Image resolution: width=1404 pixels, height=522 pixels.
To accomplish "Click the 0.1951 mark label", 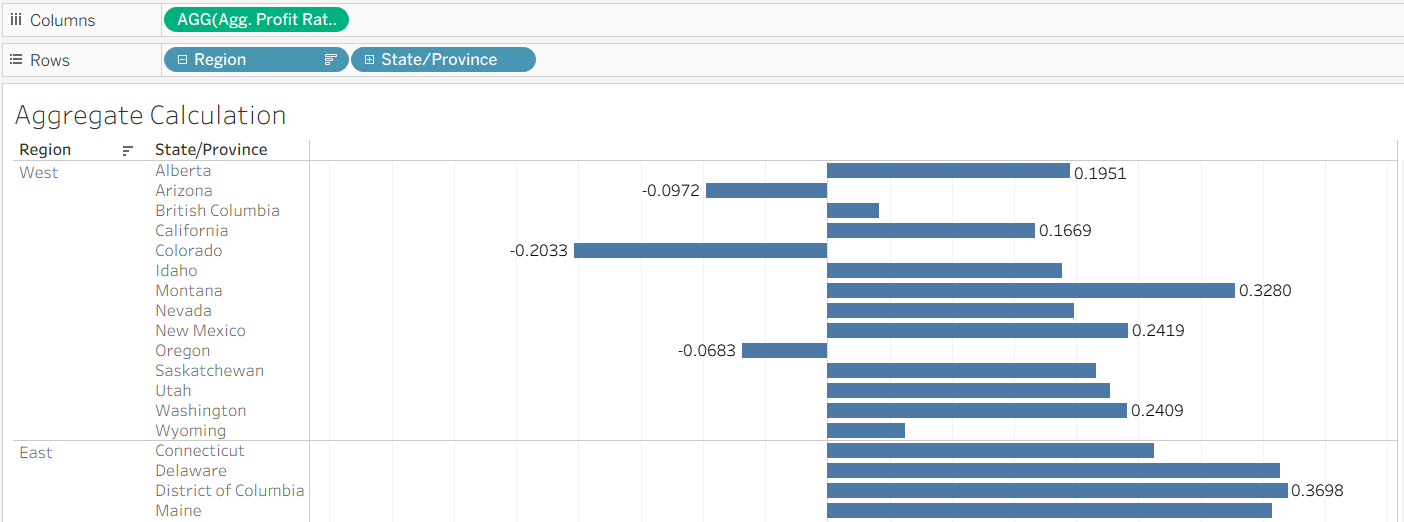I will [x=1100, y=173].
